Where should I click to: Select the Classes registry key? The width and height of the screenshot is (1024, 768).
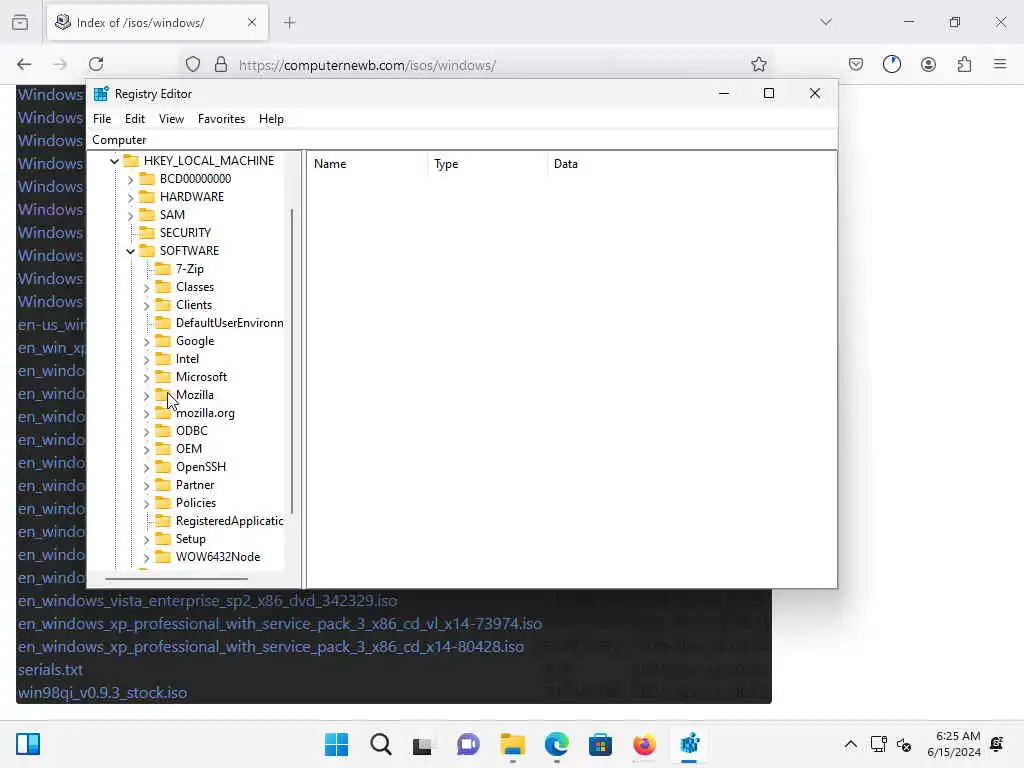coord(195,287)
